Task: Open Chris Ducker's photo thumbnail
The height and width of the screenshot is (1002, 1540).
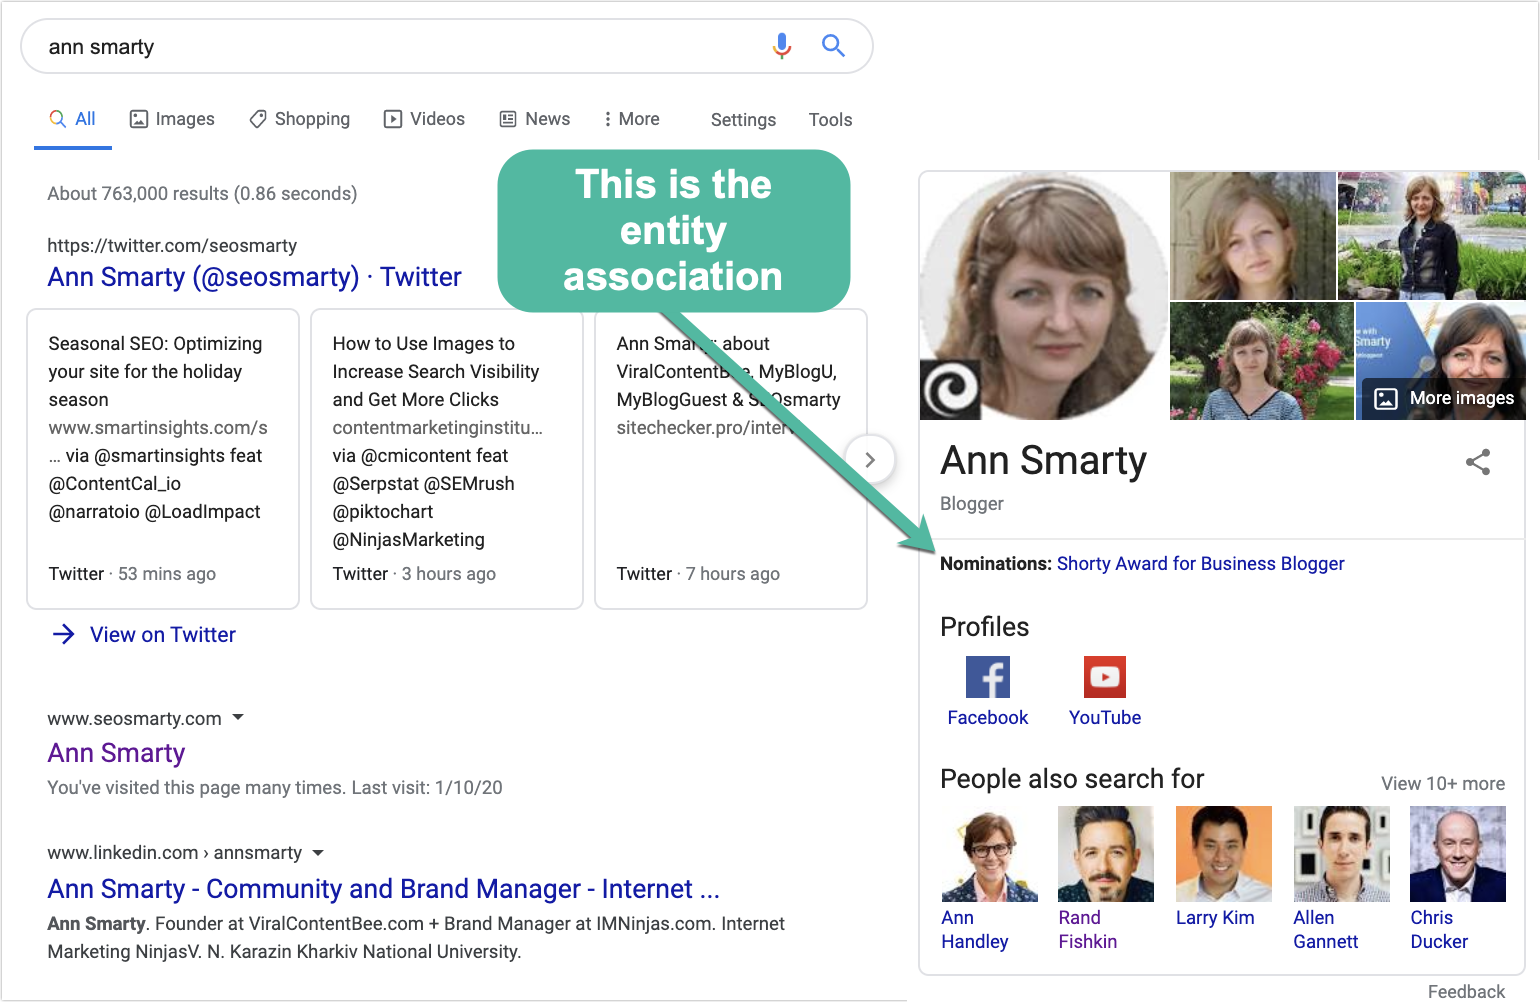Action: (x=1458, y=854)
